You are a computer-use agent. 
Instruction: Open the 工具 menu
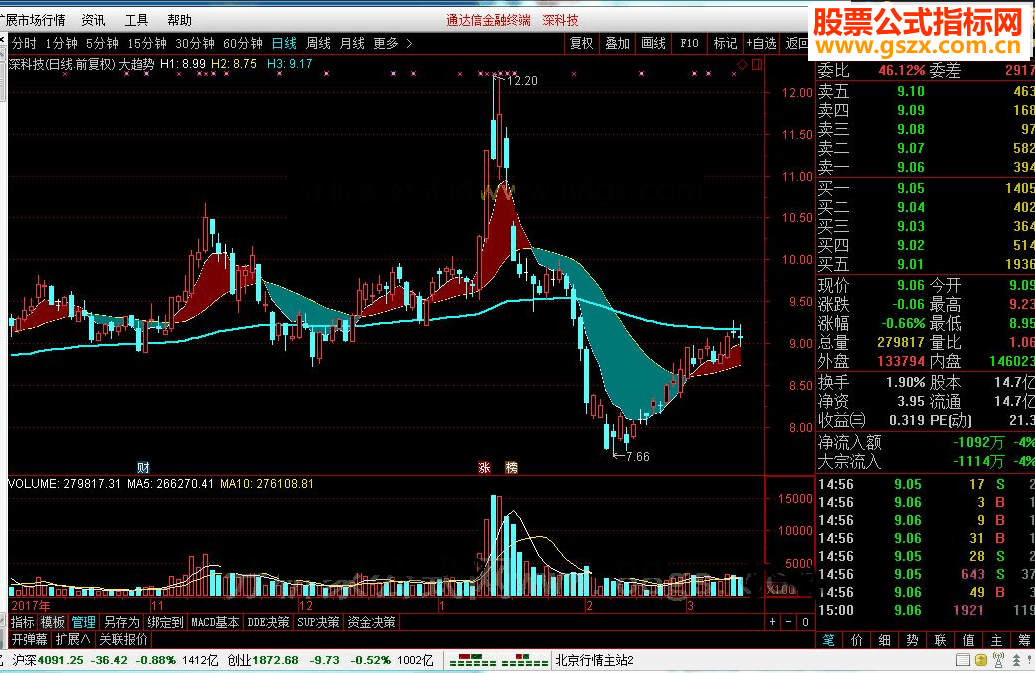tap(136, 20)
